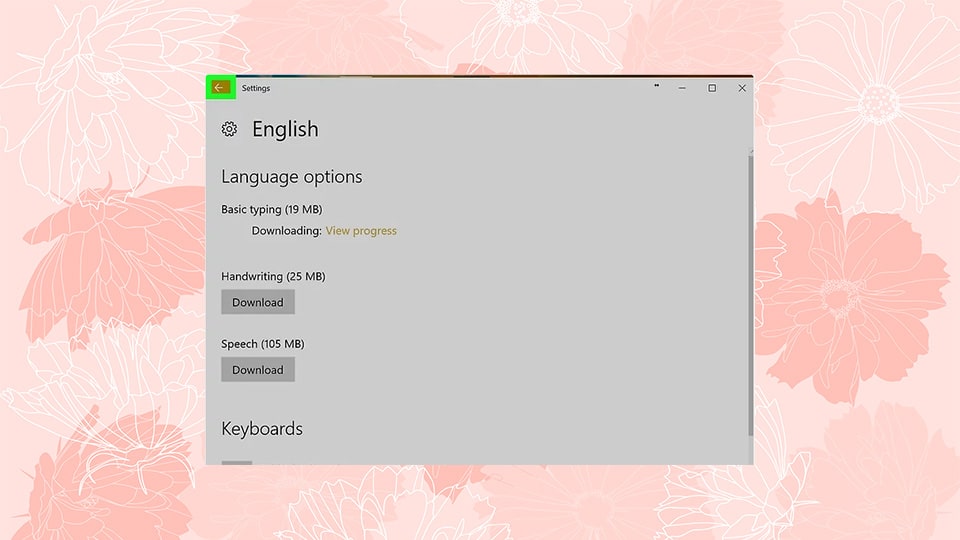
Task: Click the keyboard tile icon under Keyboards
Action: [237, 463]
